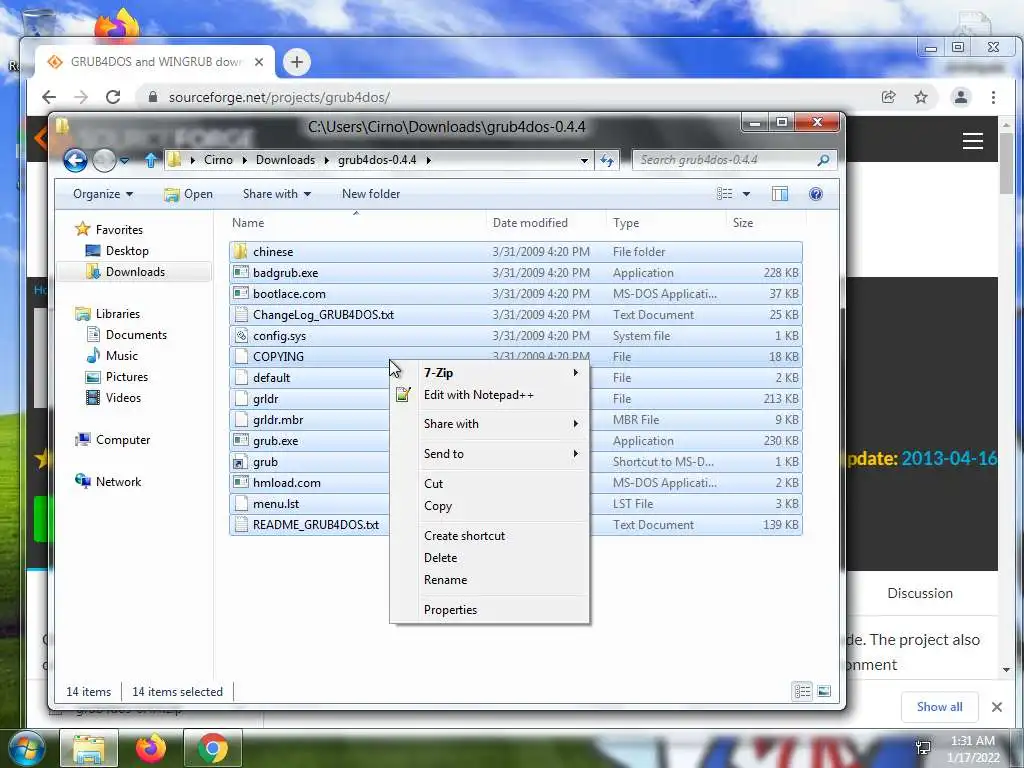Open recent pages dropdown near Back button

coord(124,160)
